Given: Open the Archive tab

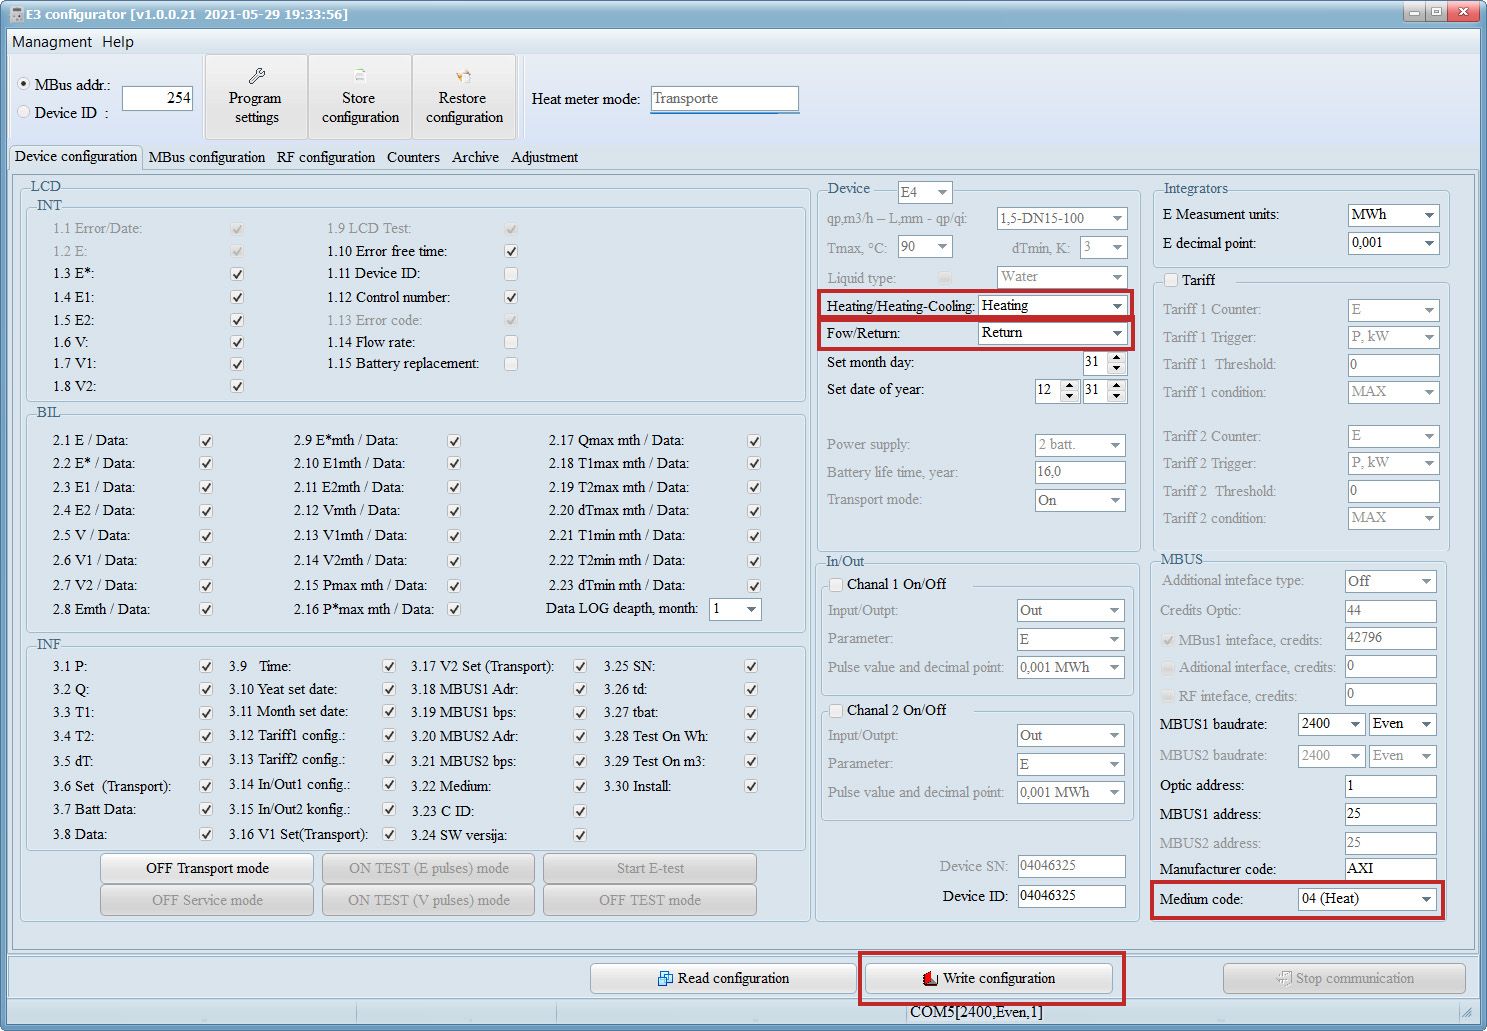Looking at the screenshot, I should click(x=475, y=157).
